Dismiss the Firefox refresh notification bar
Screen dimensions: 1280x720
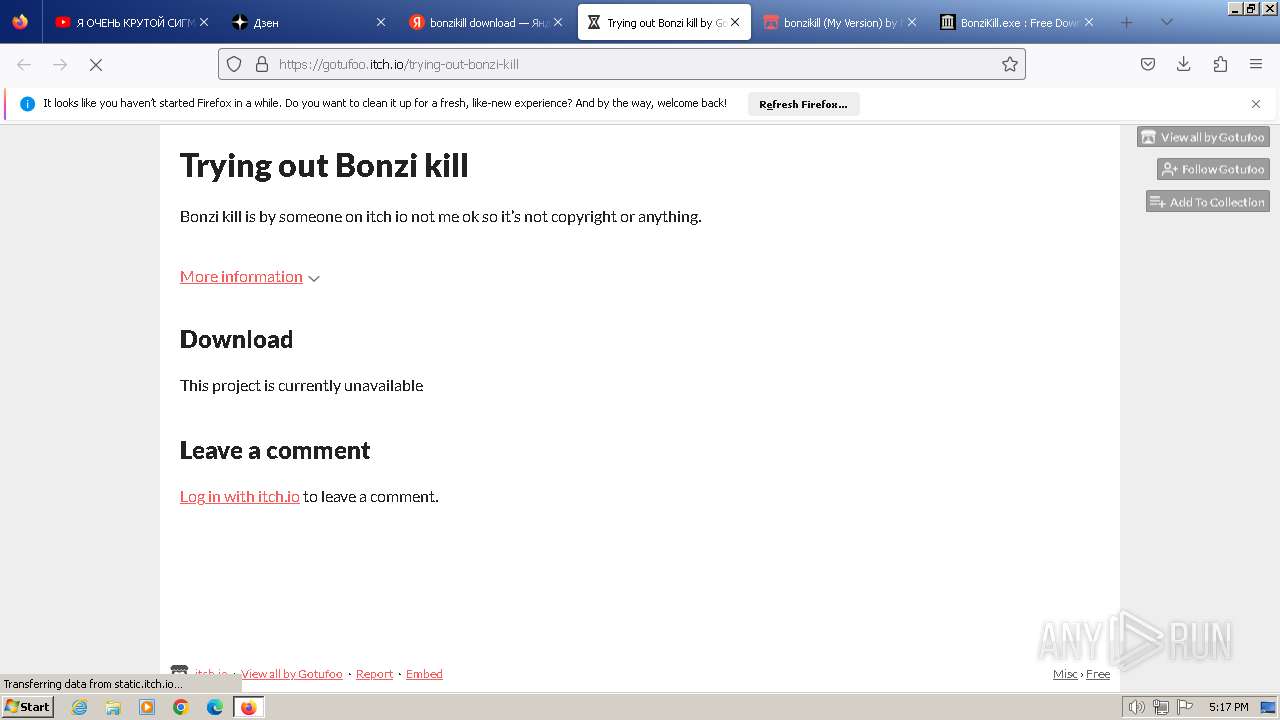click(x=1256, y=104)
